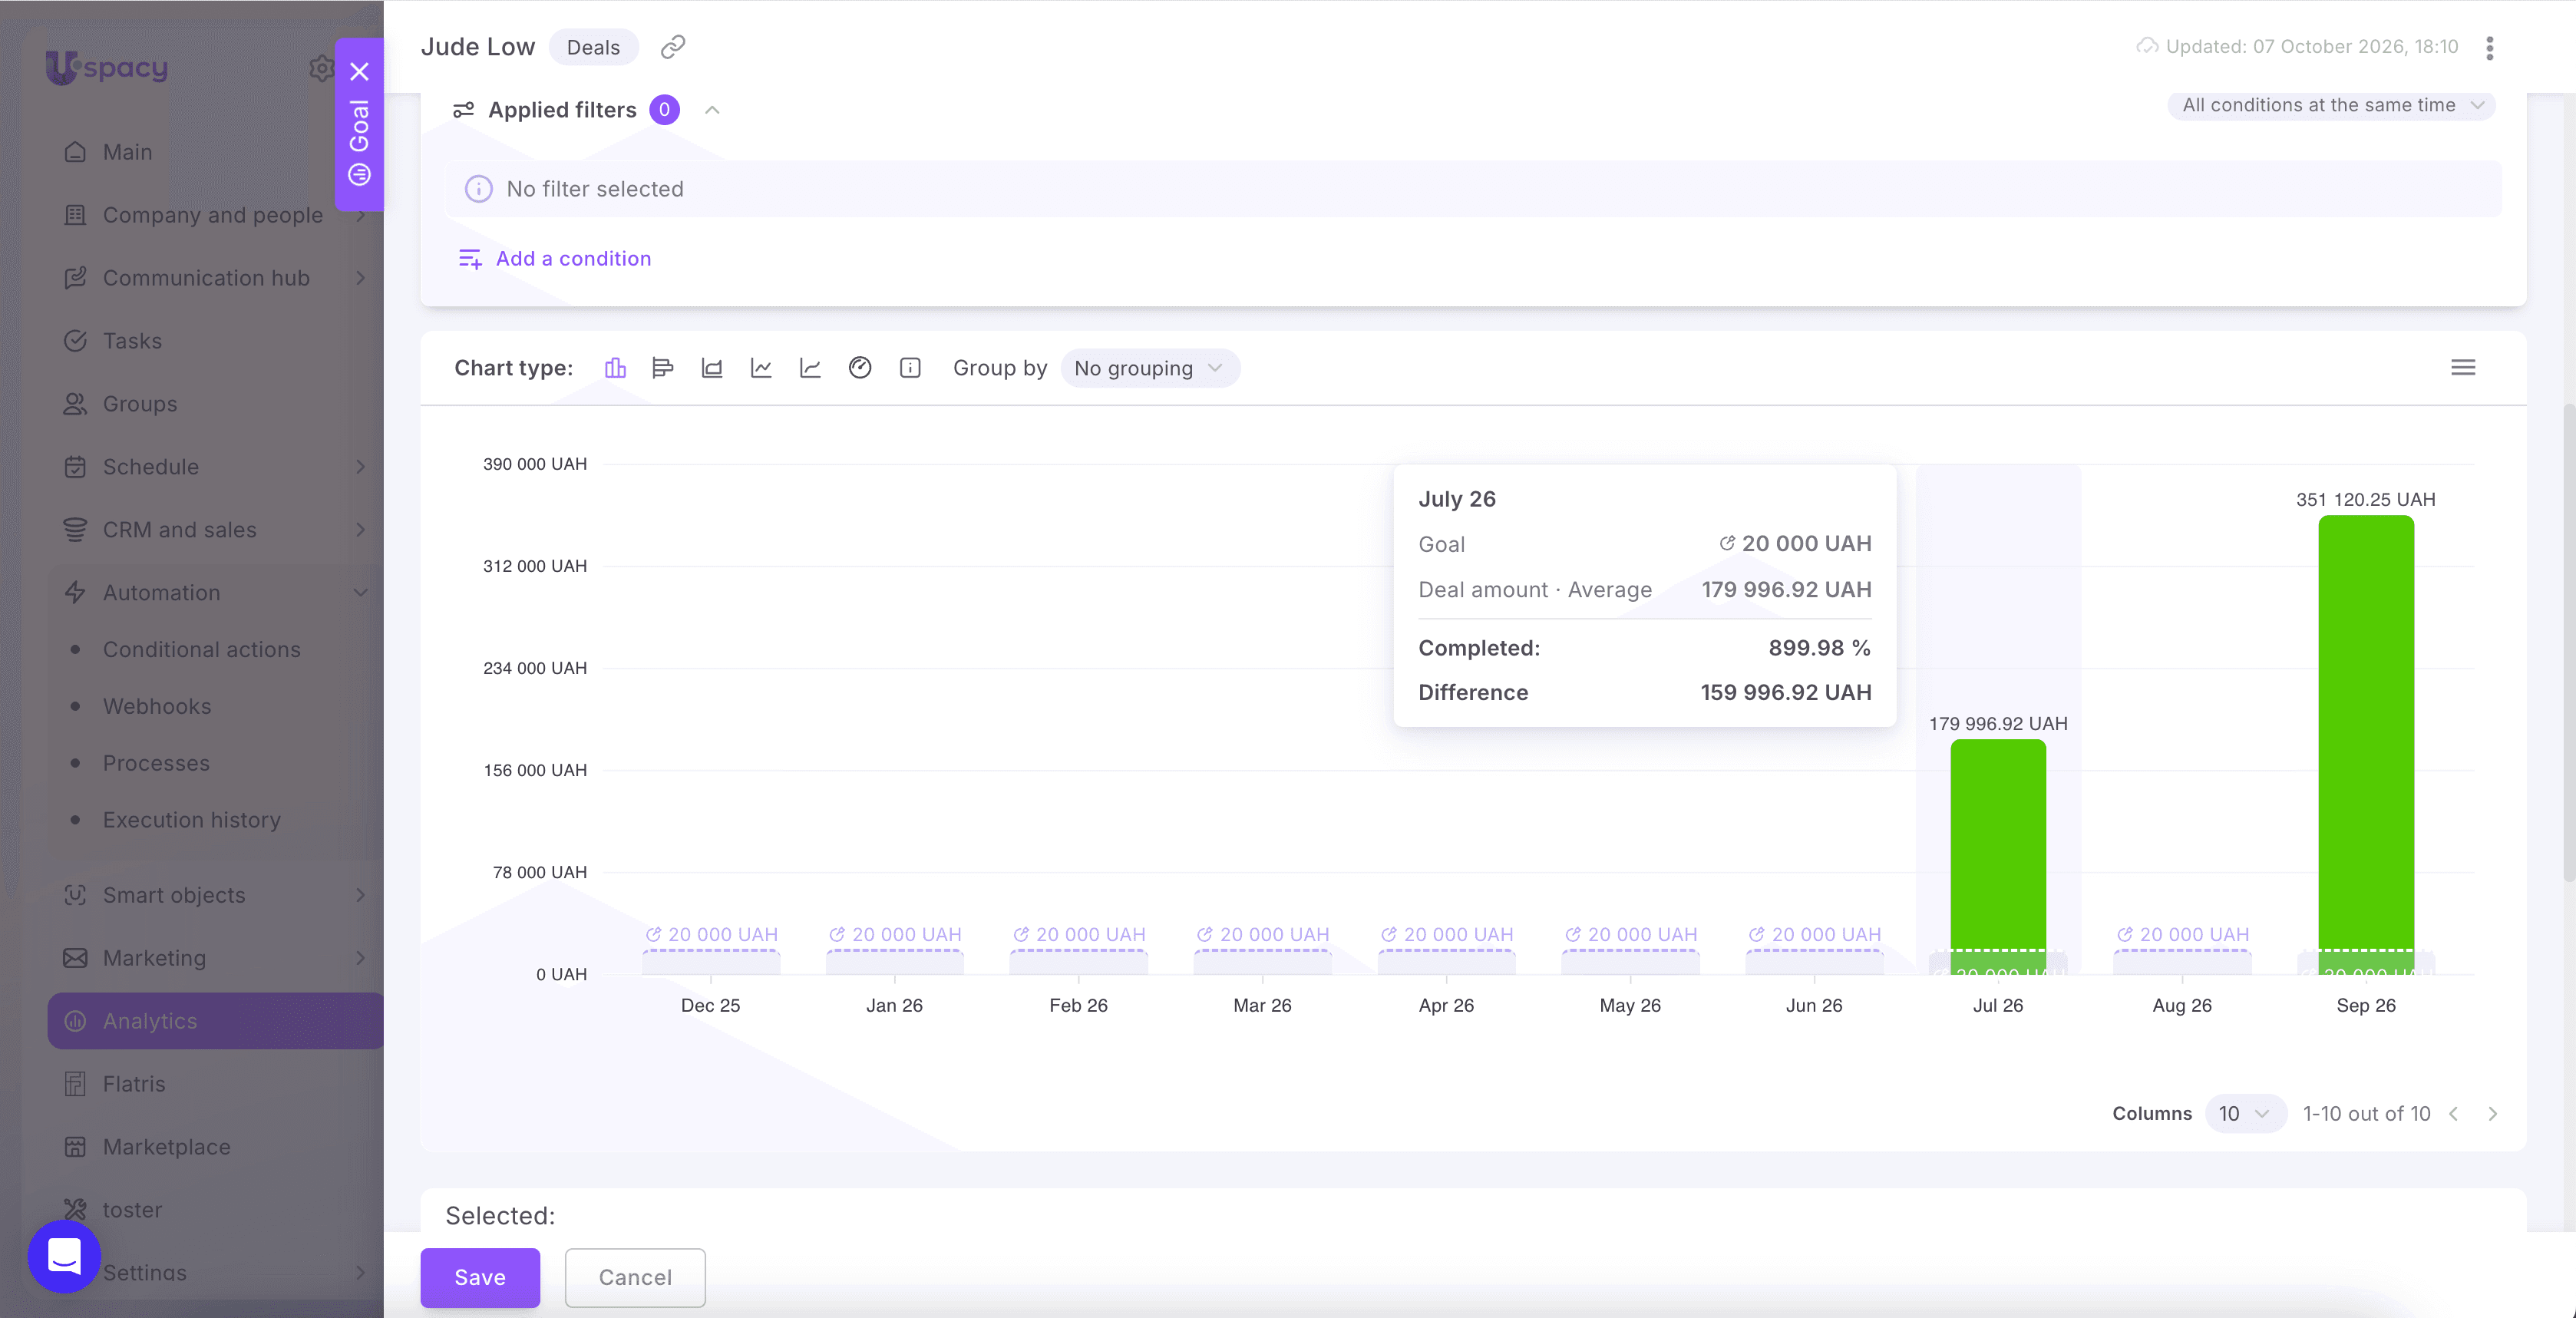Viewport: 2576px width, 1318px height.
Task: Save the report with Save button
Action: (x=480, y=1277)
